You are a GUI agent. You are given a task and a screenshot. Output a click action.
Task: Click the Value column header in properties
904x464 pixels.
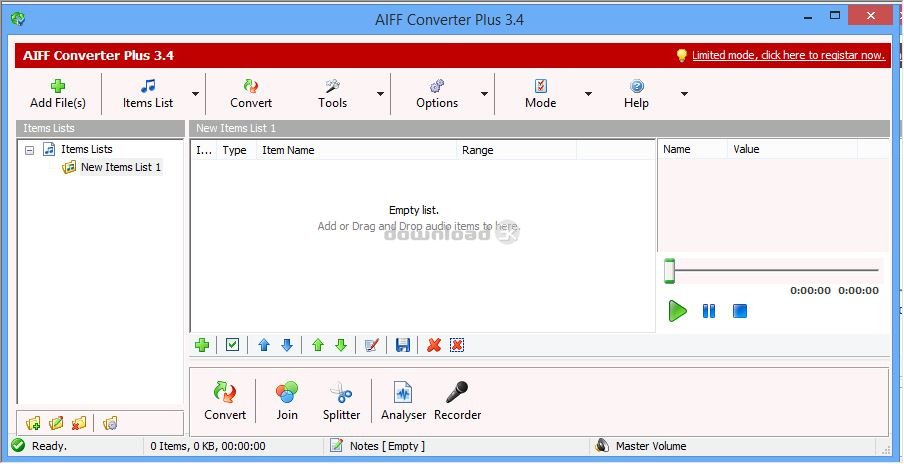[x=793, y=149]
